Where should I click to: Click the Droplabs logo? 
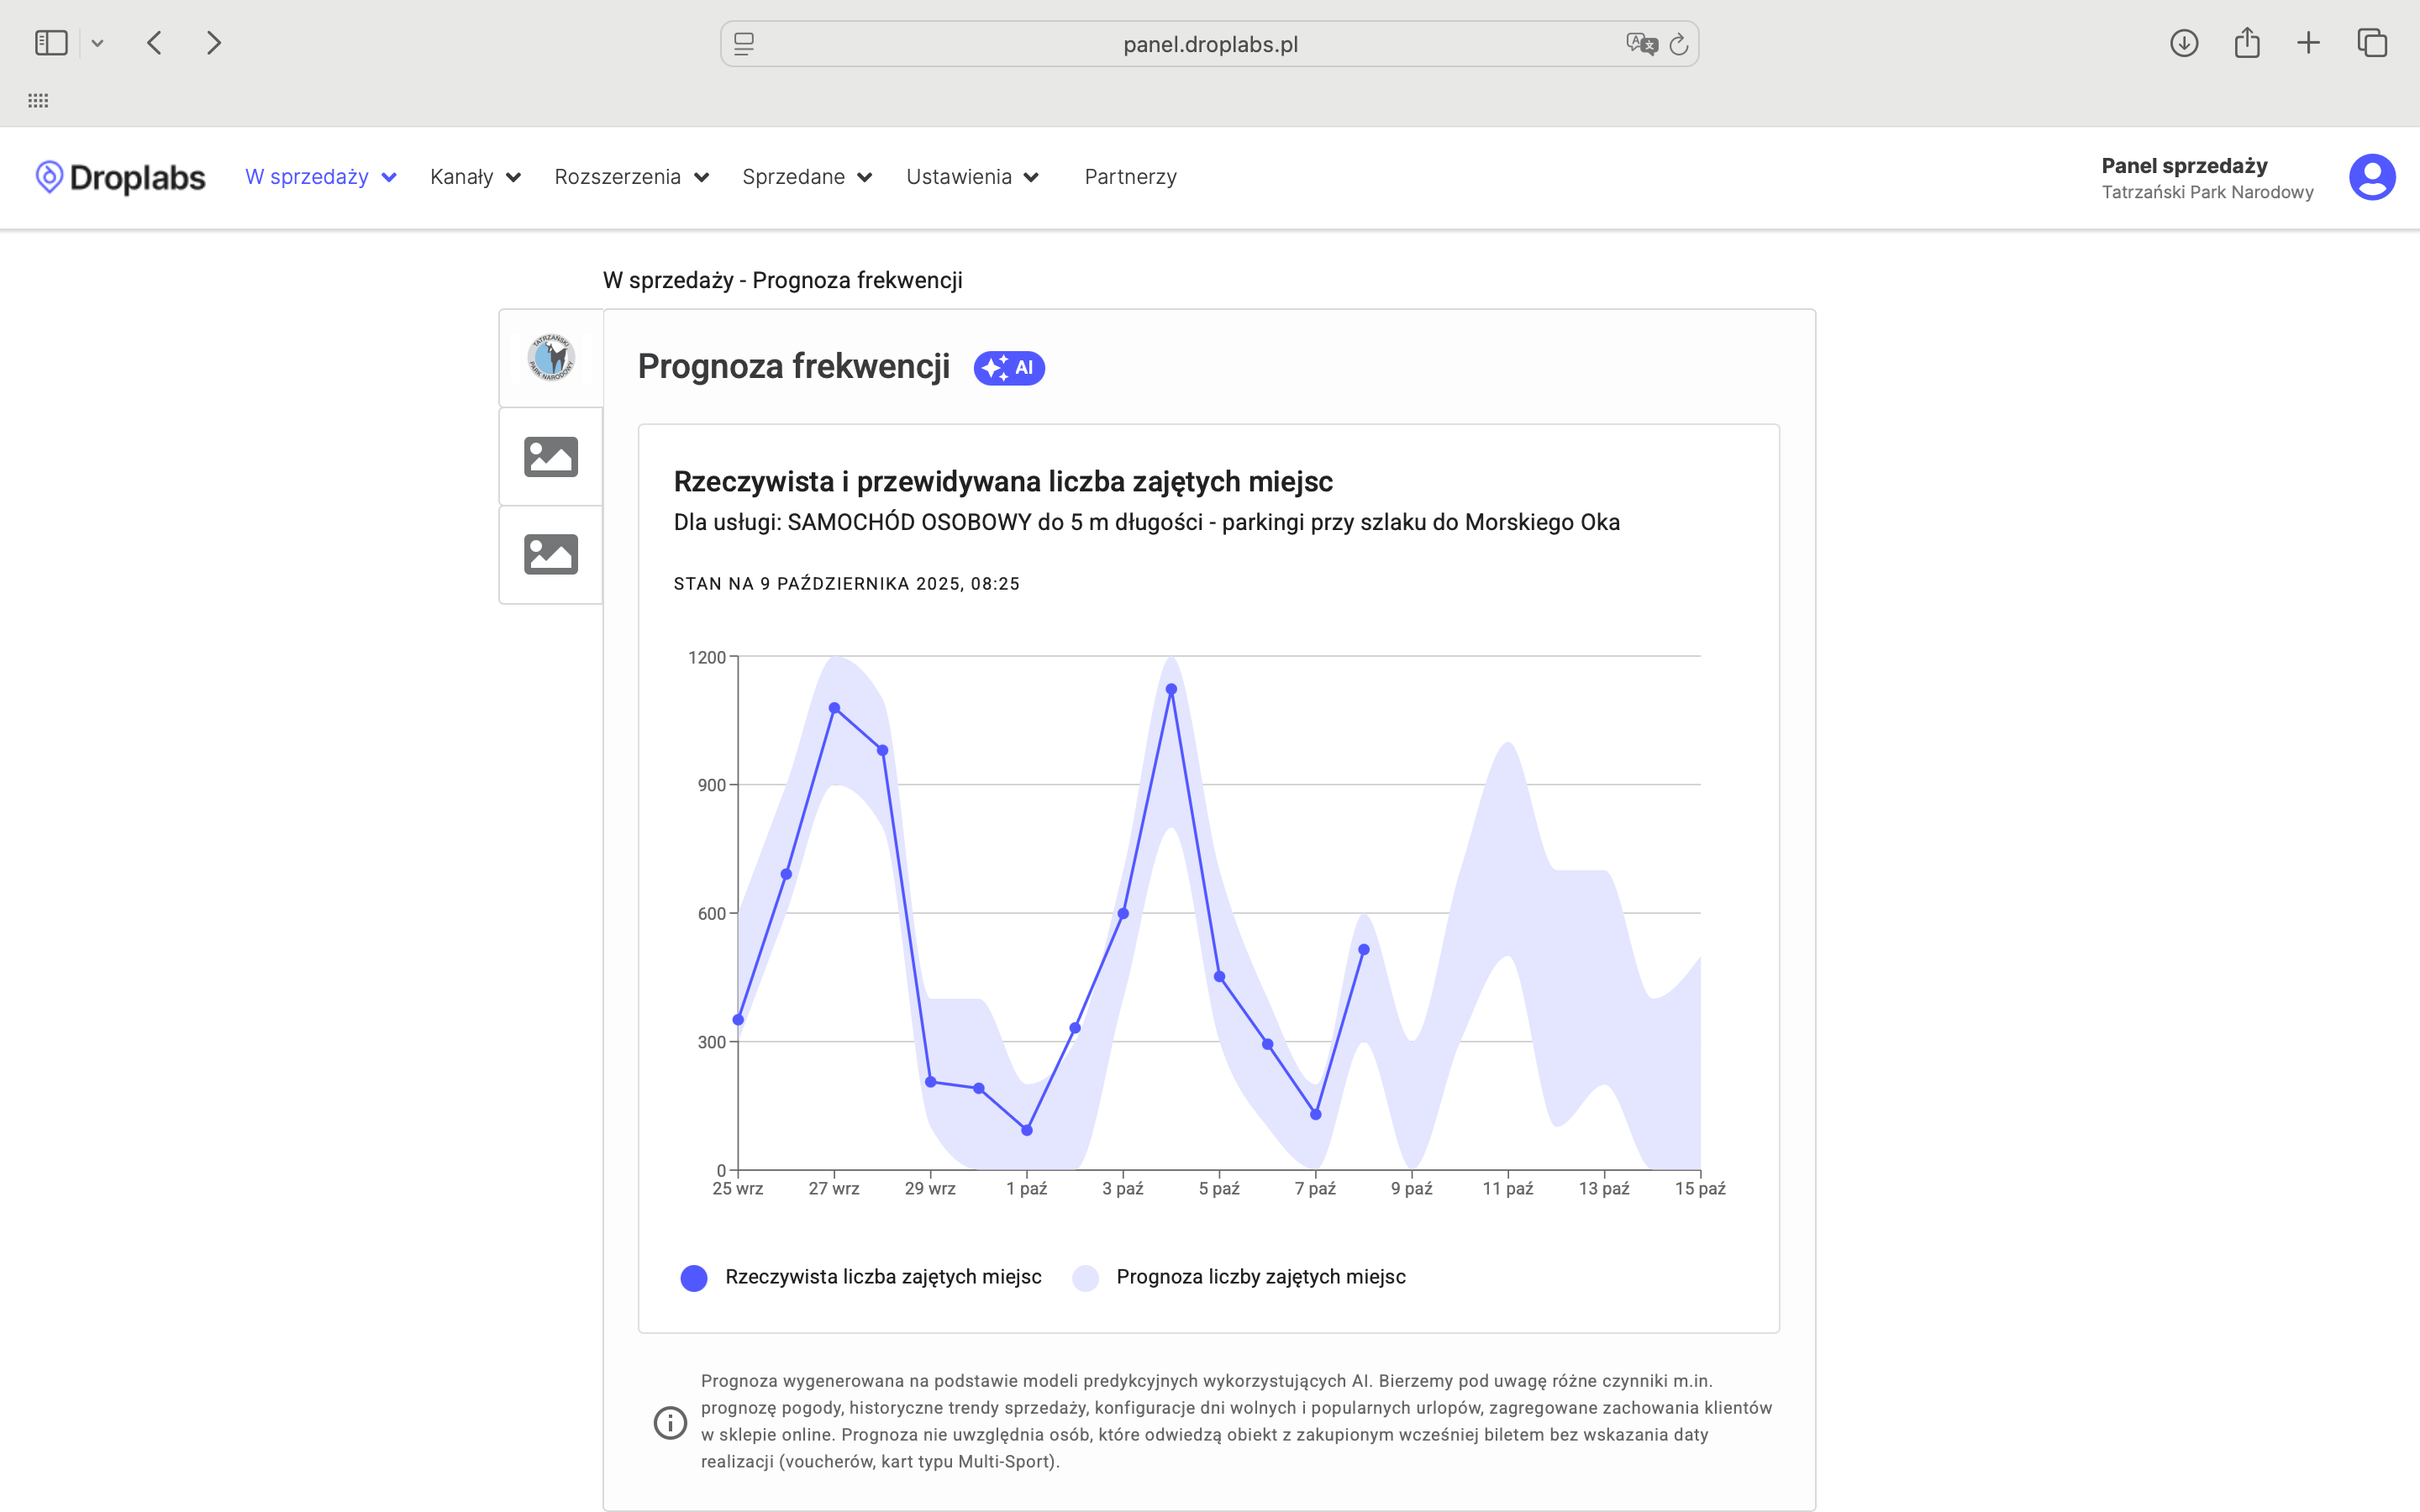pyautogui.click(x=120, y=177)
